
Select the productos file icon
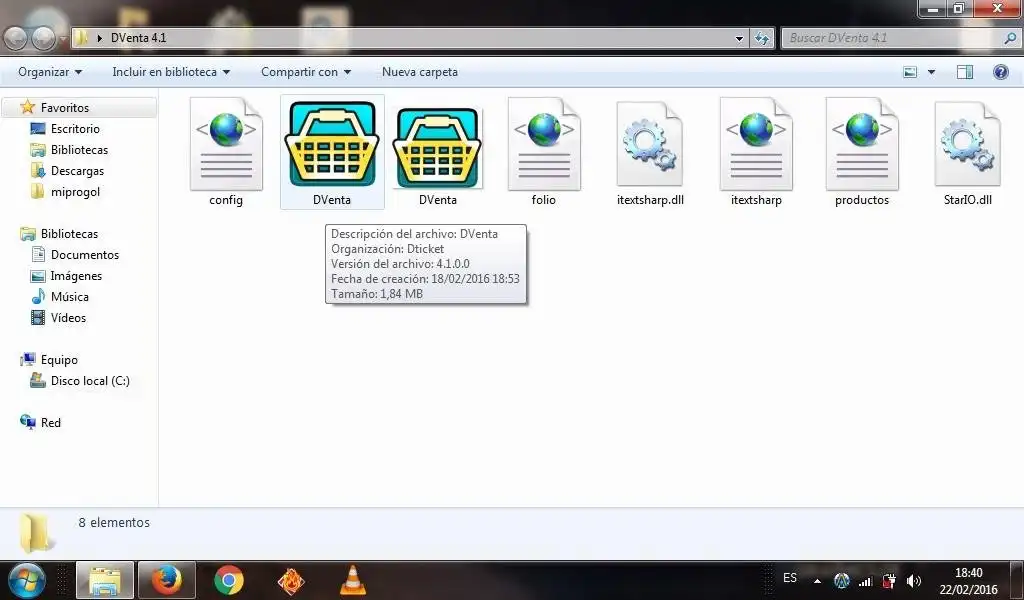click(x=862, y=144)
